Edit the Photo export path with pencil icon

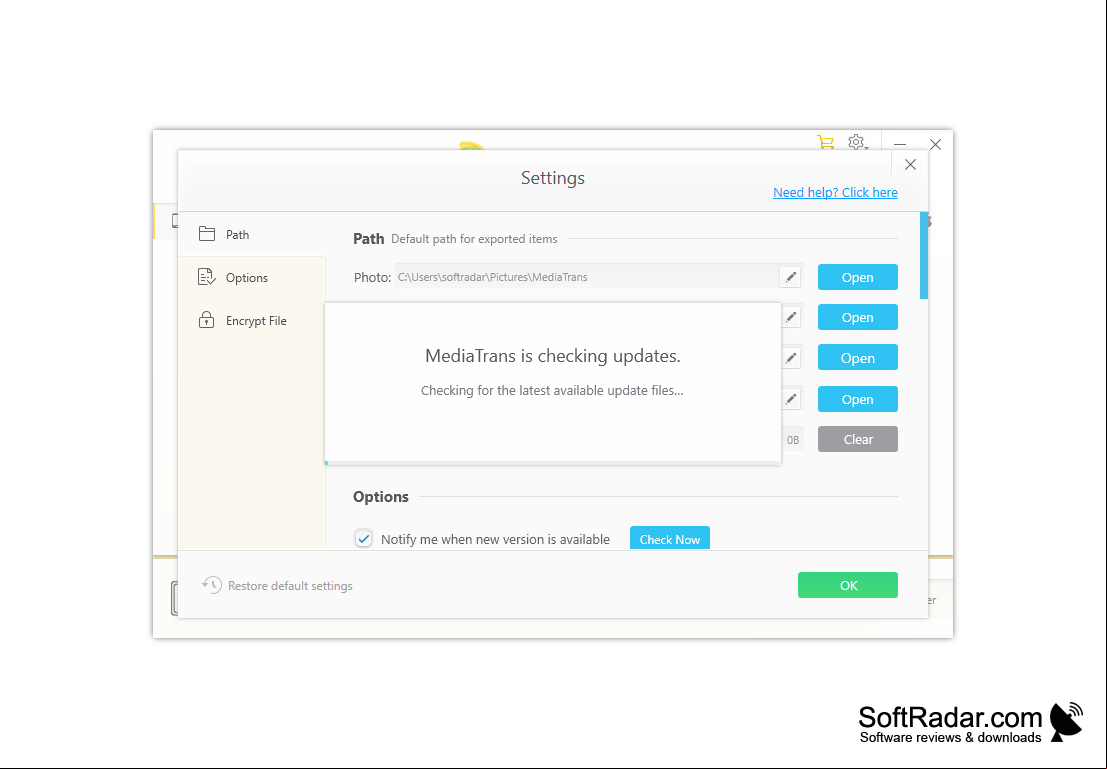[x=791, y=278]
